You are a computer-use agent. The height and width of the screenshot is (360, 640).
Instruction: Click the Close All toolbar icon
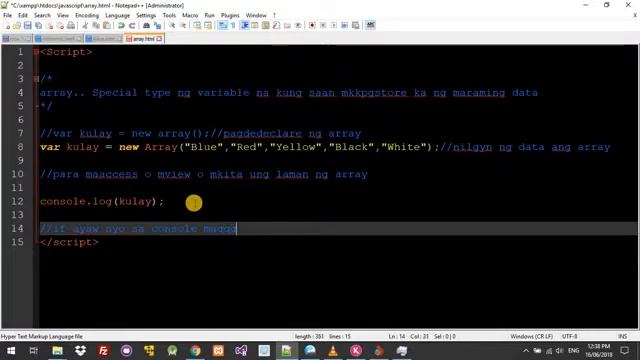click(x=60, y=25)
